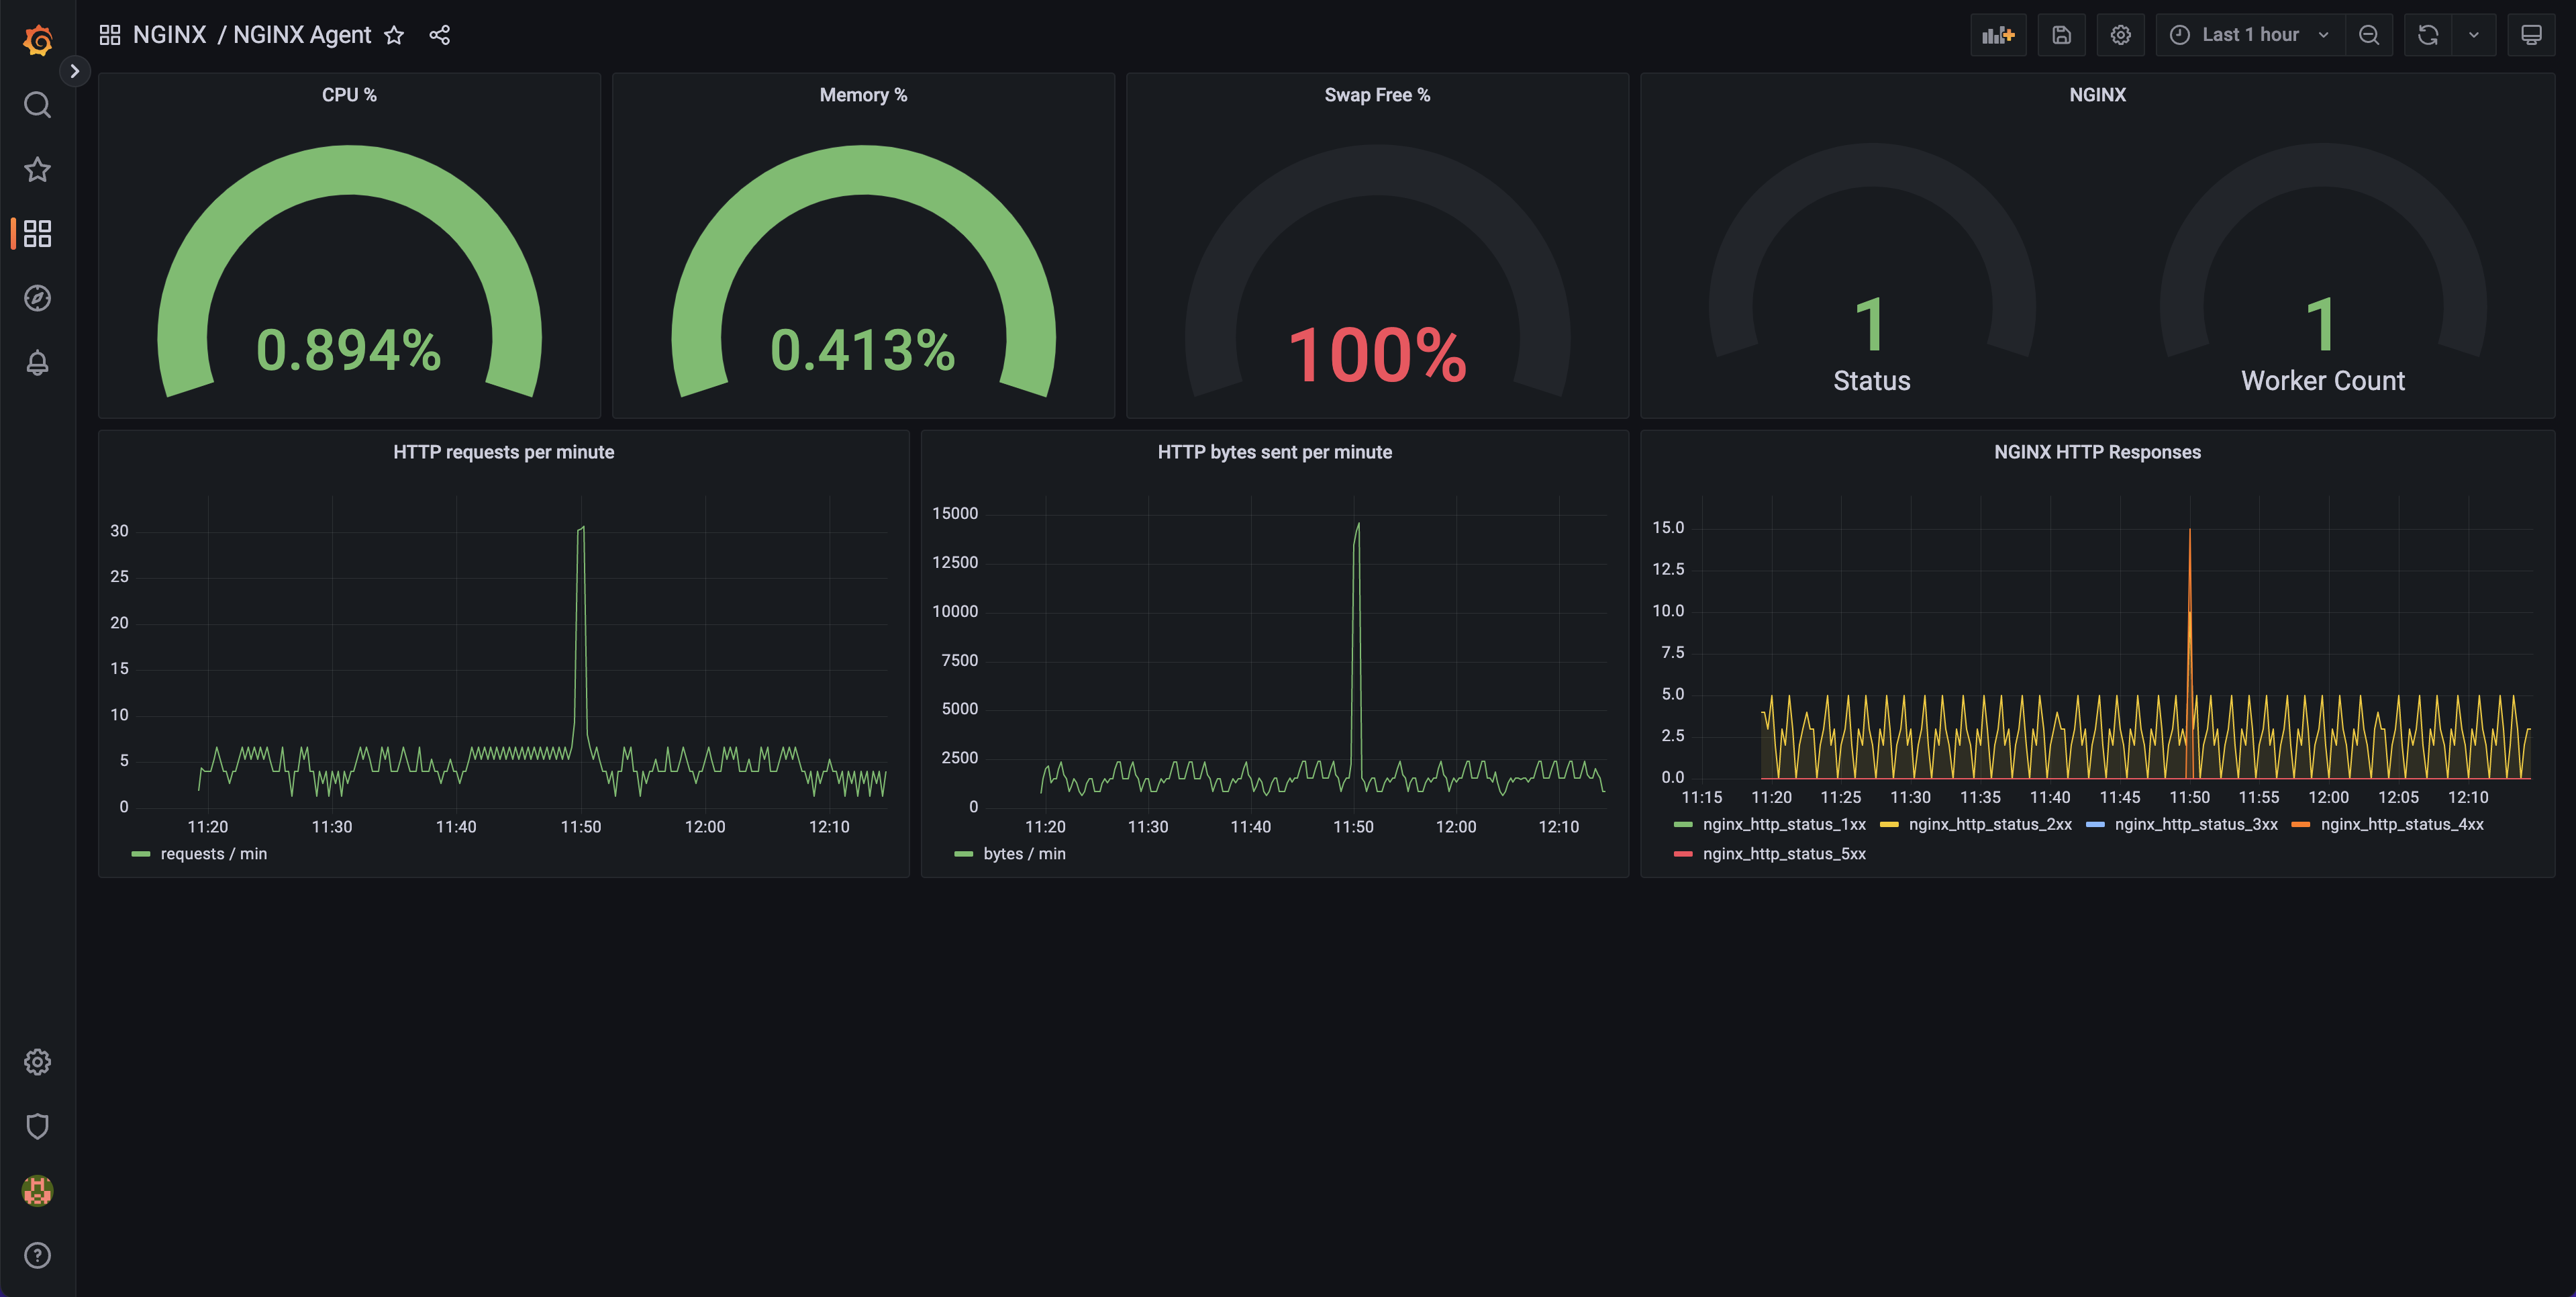2576x1297 pixels.
Task: Open the Alerting bell icon
Action: click(x=37, y=363)
